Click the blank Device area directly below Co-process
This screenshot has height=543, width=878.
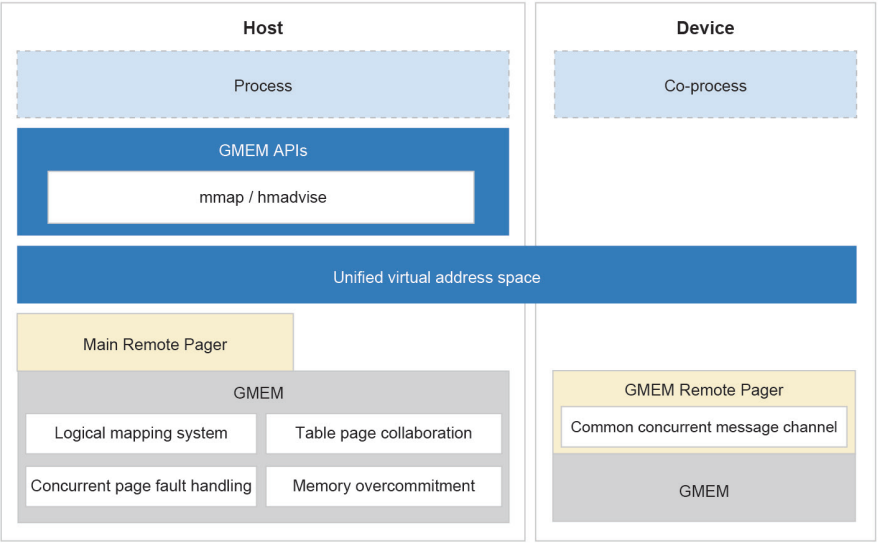[705, 180]
